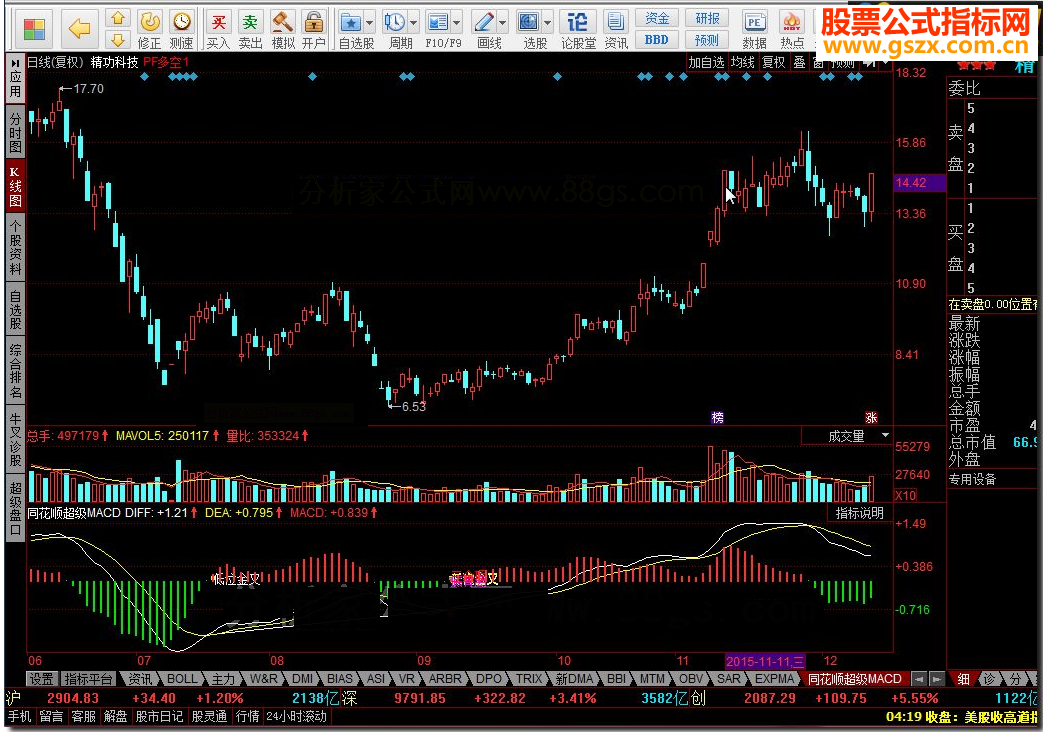Toggle 均线 moving average display

(743, 63)
